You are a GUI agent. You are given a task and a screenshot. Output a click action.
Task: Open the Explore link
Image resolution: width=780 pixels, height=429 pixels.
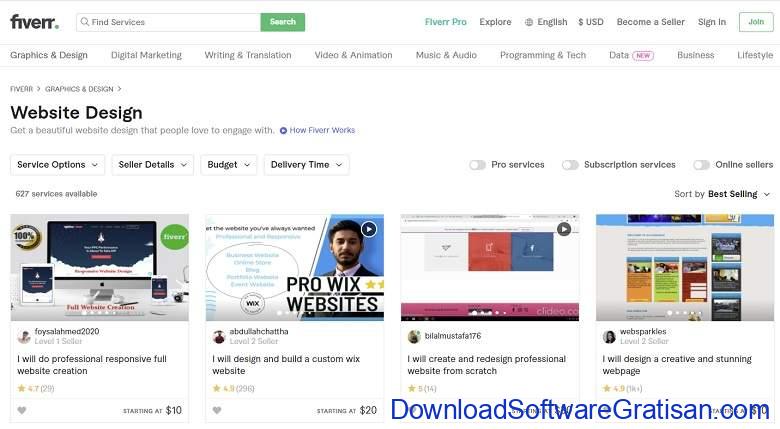click(x=495, y=22)
